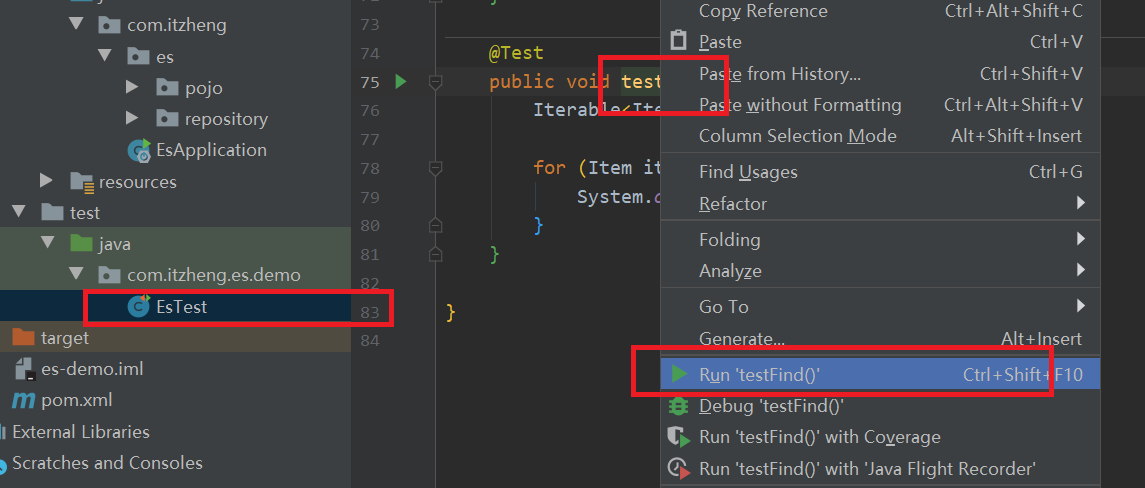Select pom.xml in the project tree

pos(77,400)
